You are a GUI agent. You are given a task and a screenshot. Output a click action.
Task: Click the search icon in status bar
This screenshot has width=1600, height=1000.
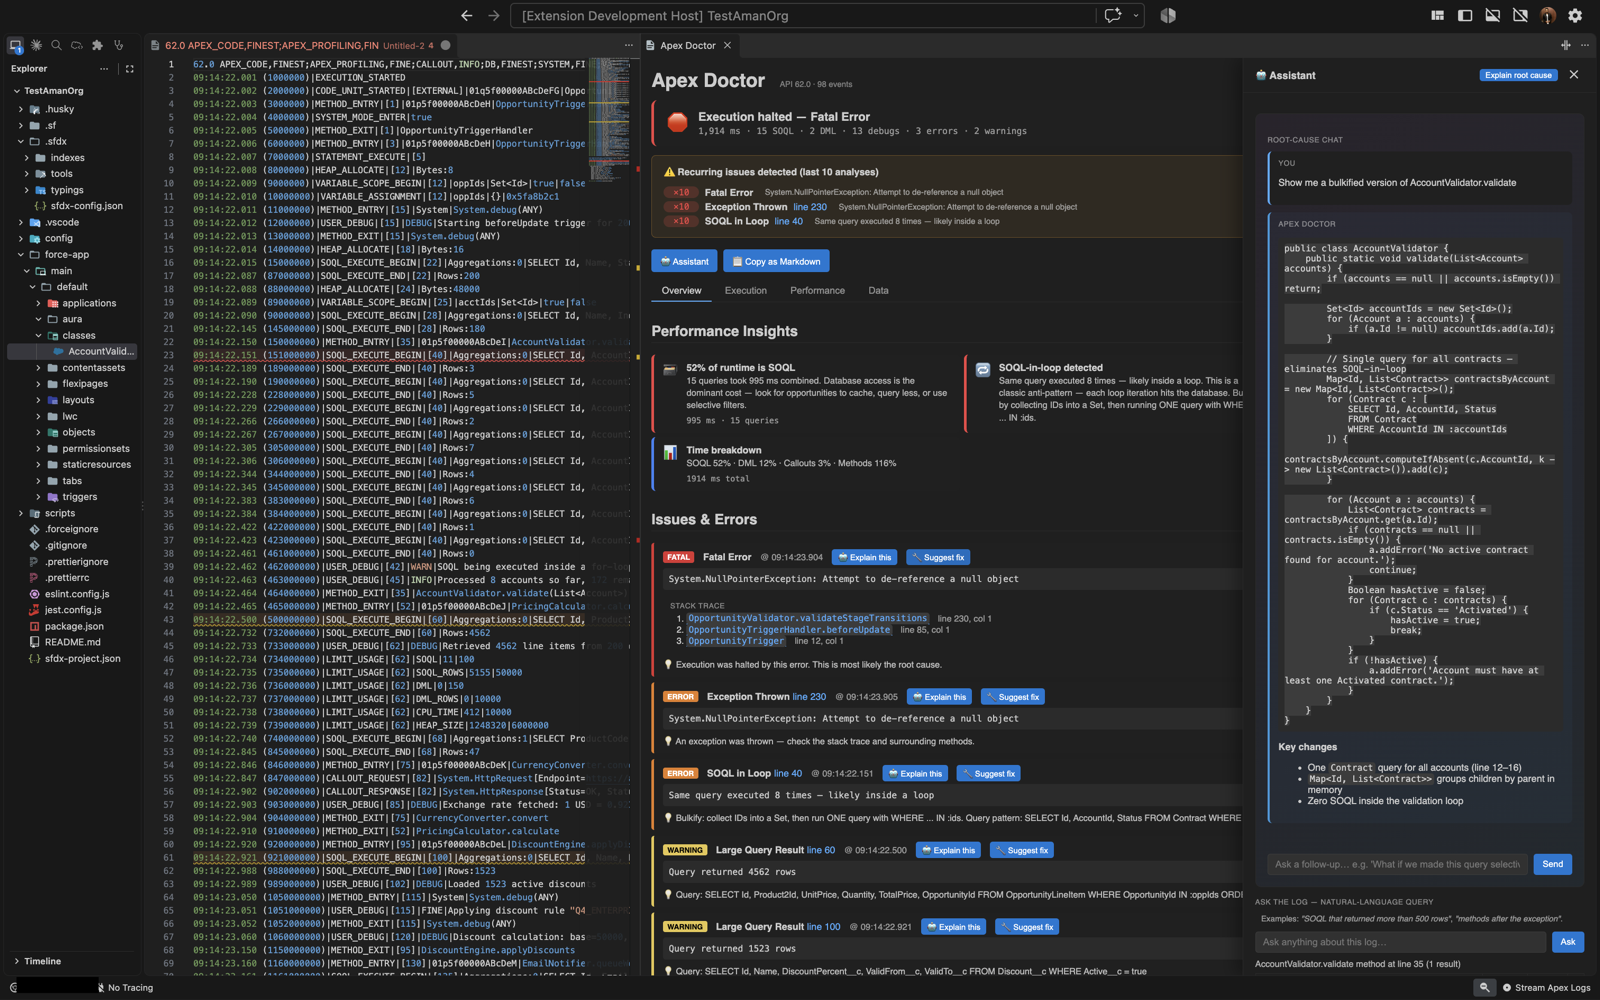coord(1484,987)
